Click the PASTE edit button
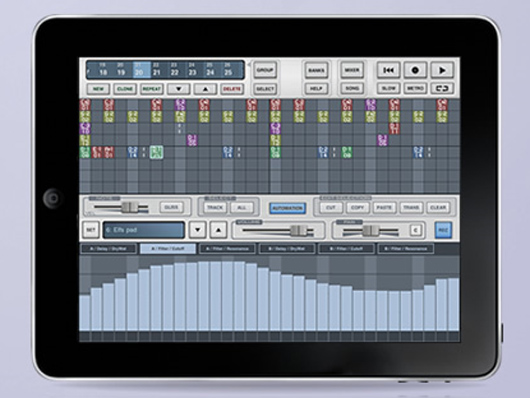Viewport: 530px width, 398px height. pyautogui.click(x=384, y=207)
